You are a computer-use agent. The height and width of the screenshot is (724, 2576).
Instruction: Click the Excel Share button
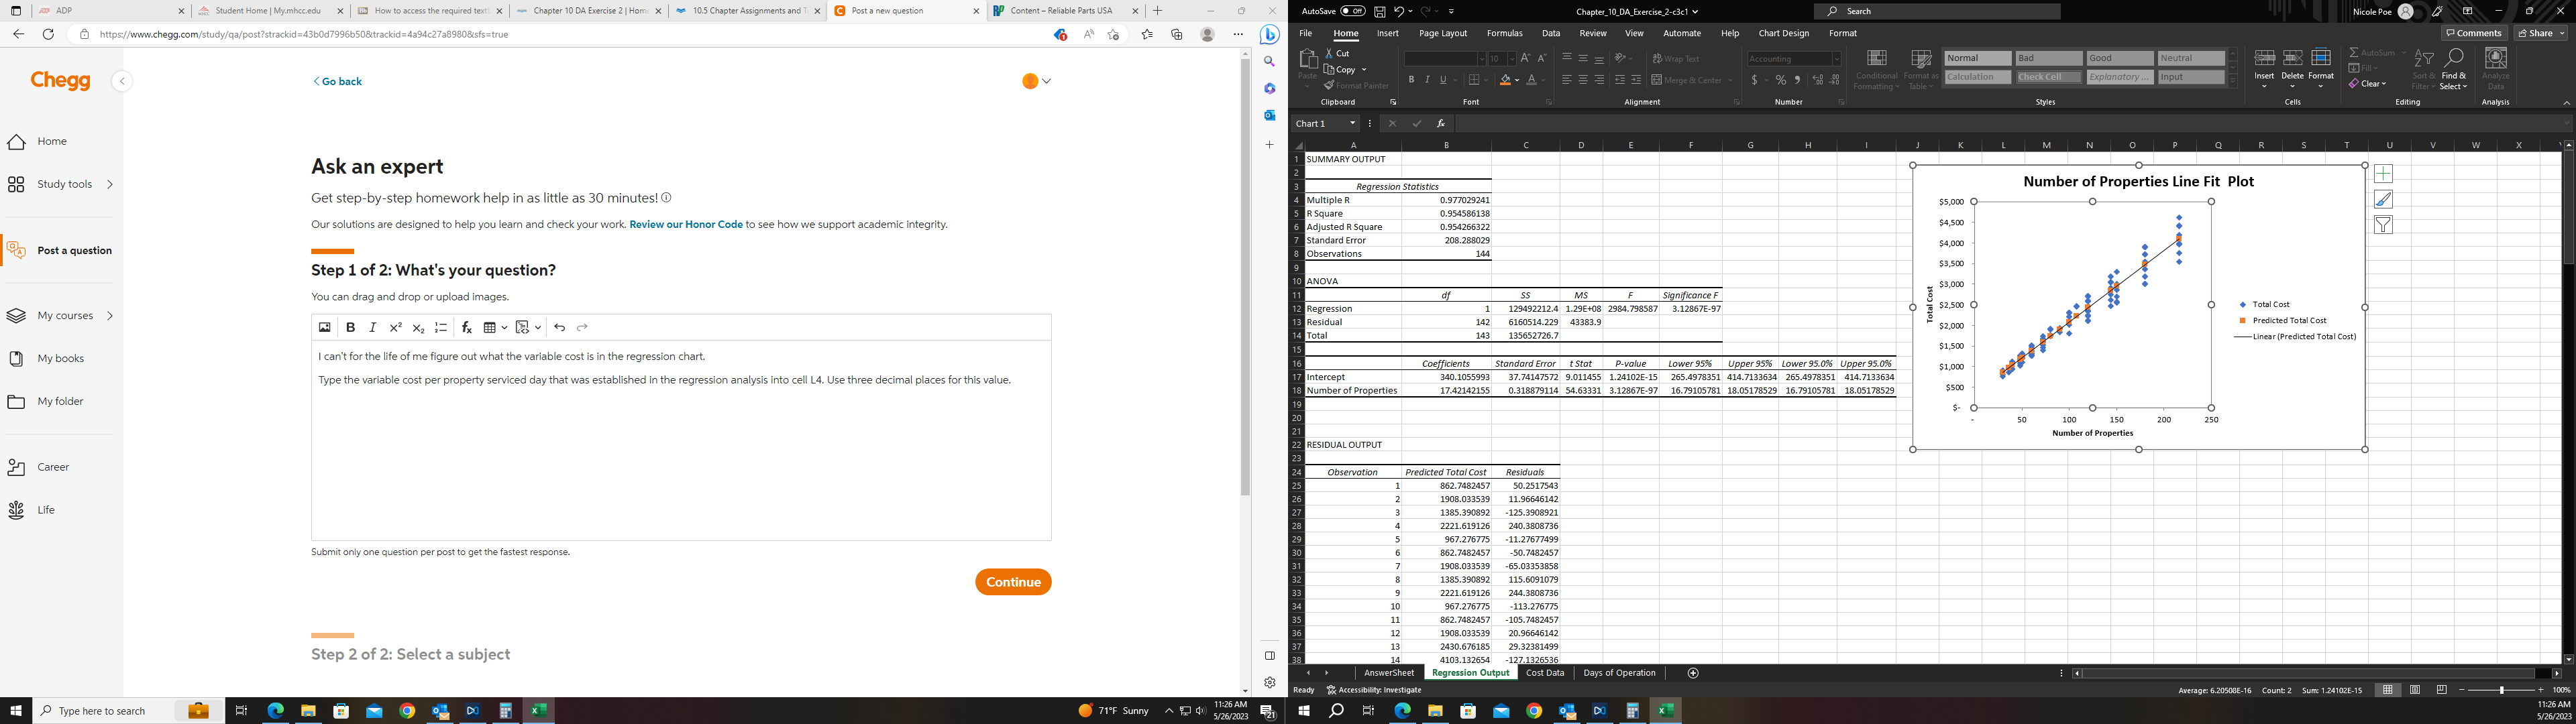pos(2541,33)
